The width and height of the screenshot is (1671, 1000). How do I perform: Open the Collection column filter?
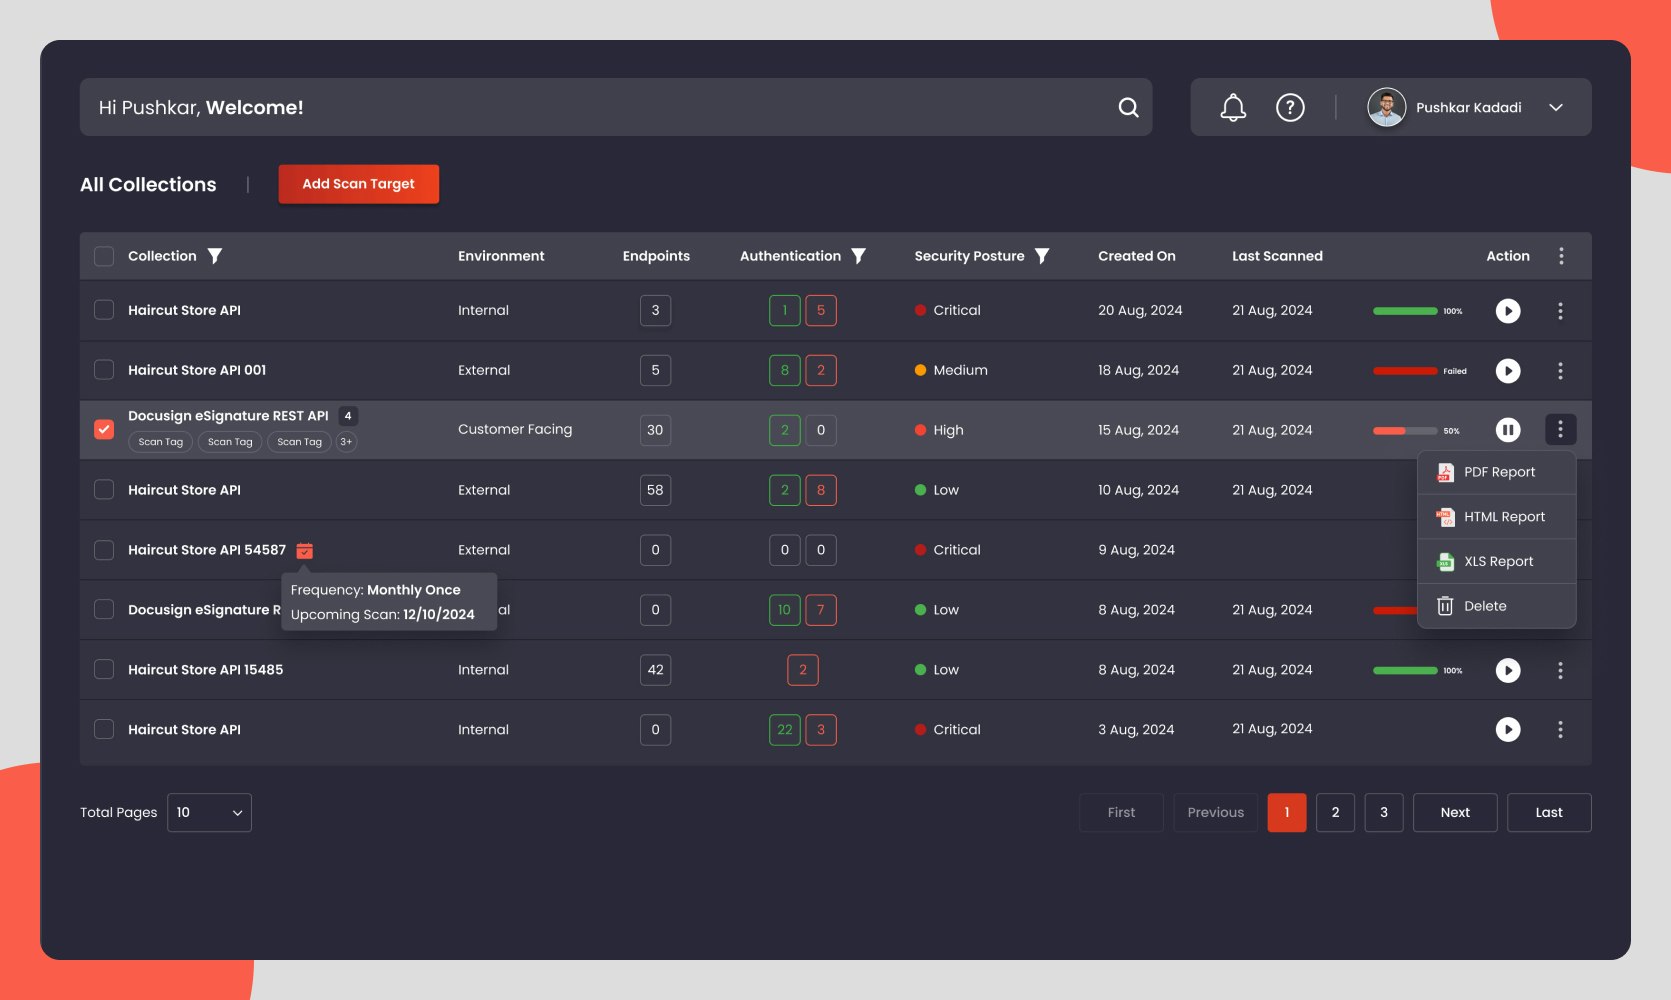[x=215, y=256]
